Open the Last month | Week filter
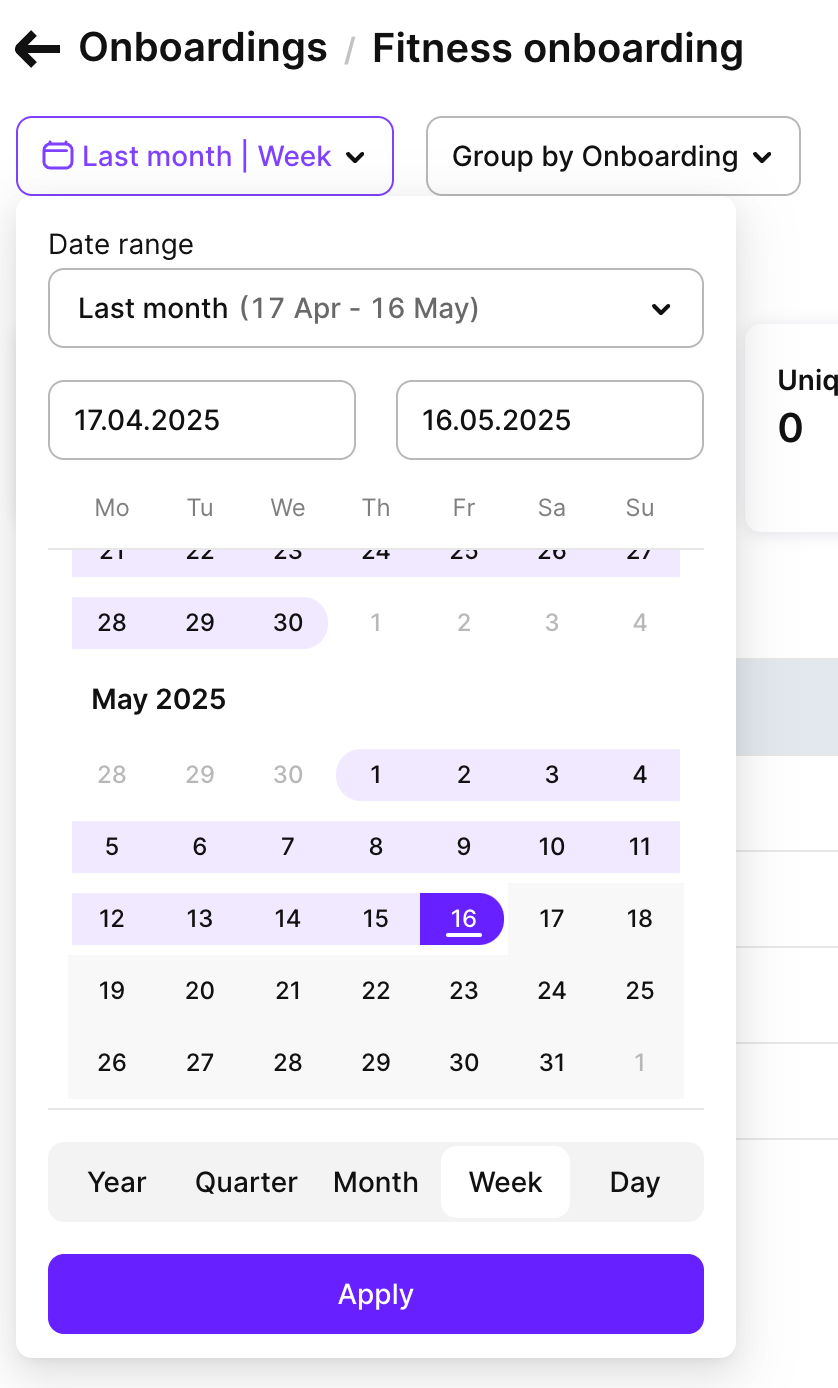Viewport: 838px width, 1388px height. click(x=205, y=156)
